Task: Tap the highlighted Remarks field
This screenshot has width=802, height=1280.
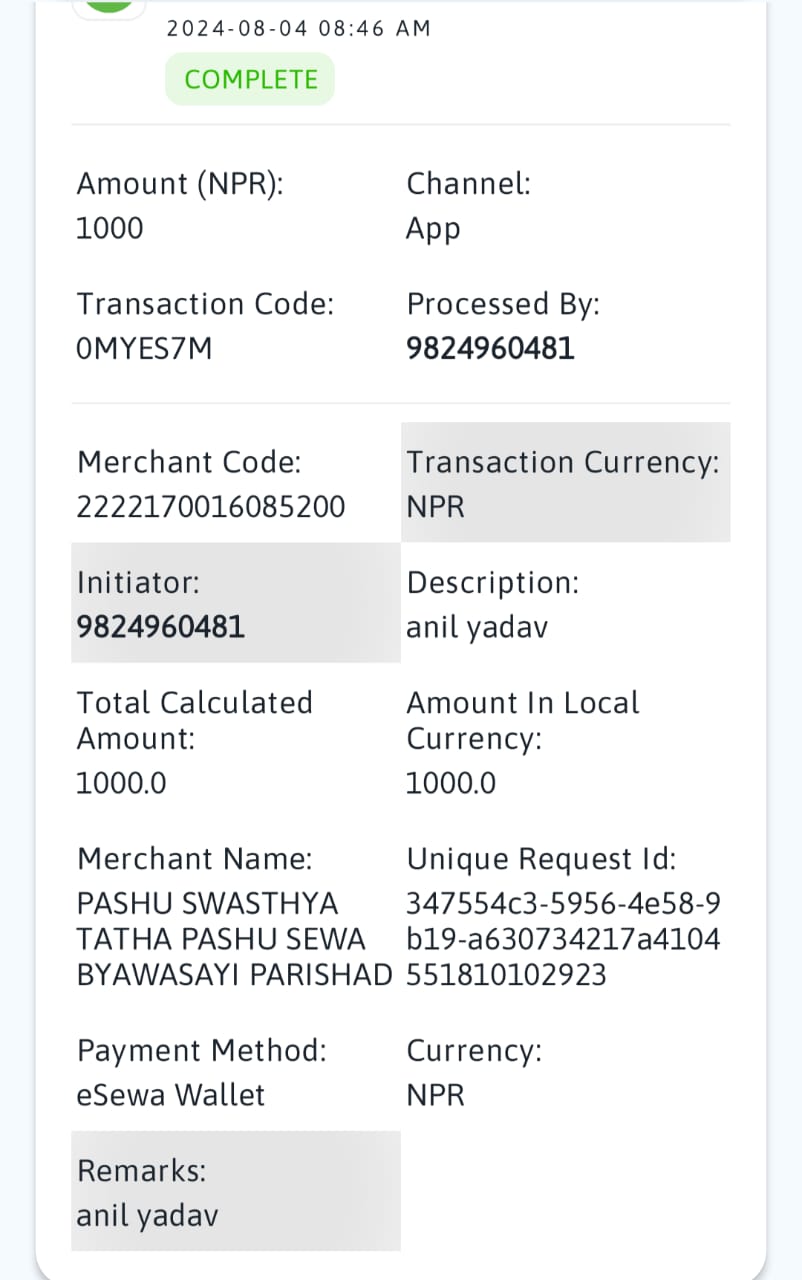Action: pyautogui.click(x=236, y=1191)
